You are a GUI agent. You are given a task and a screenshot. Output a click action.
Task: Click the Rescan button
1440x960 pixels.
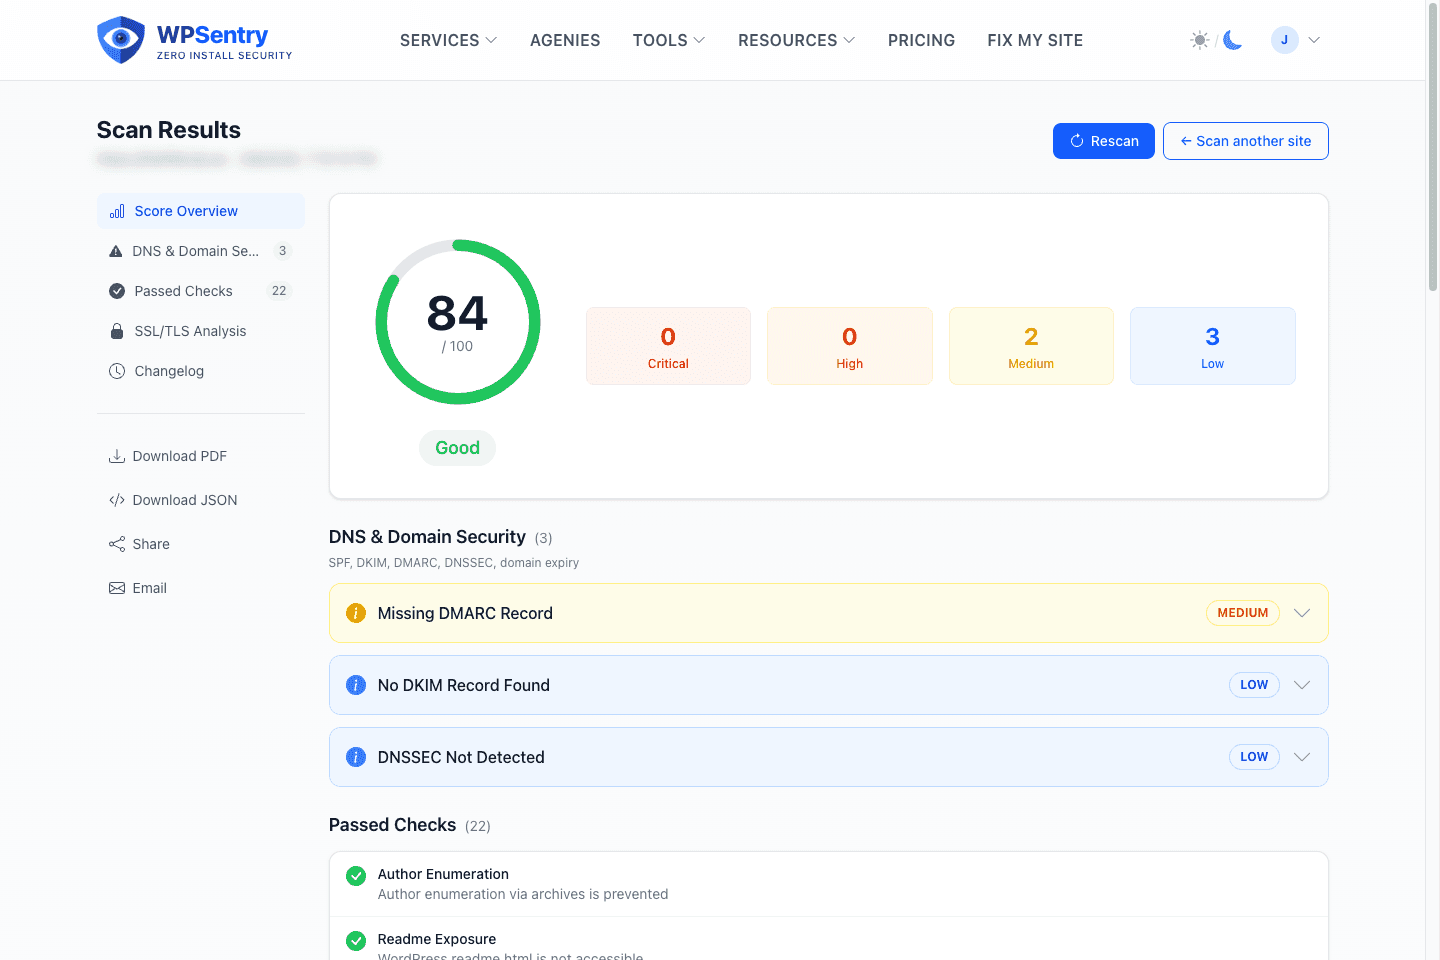click(1104, 141)
